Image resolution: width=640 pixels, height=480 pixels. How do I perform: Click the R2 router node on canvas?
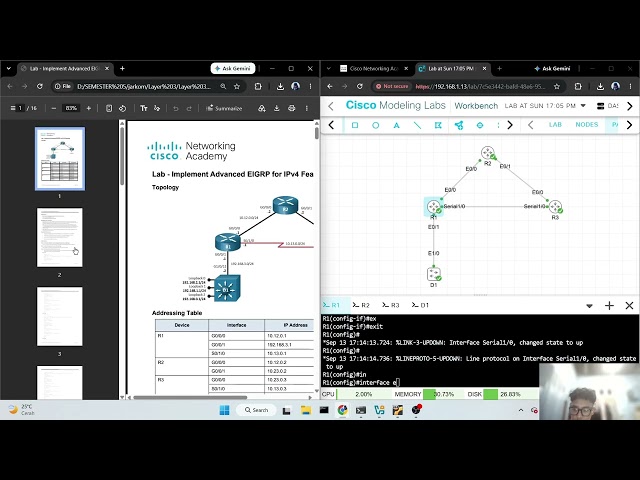point(488,153)
